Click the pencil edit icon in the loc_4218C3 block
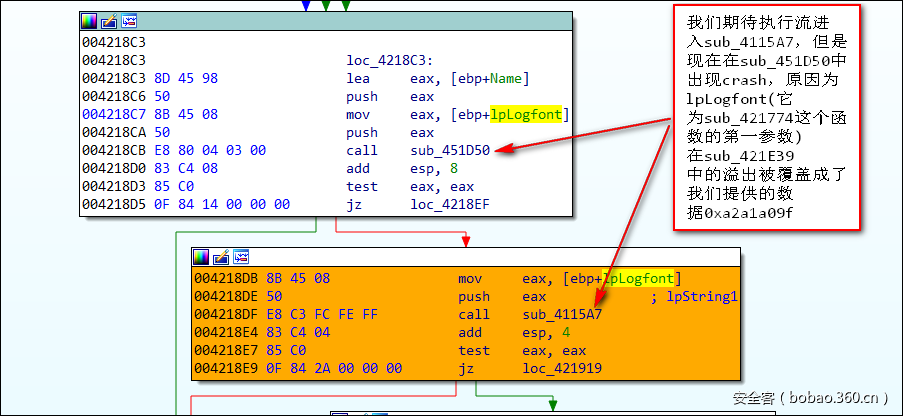Viewport: 903px width, 416px height. click(x=109, y=20)
